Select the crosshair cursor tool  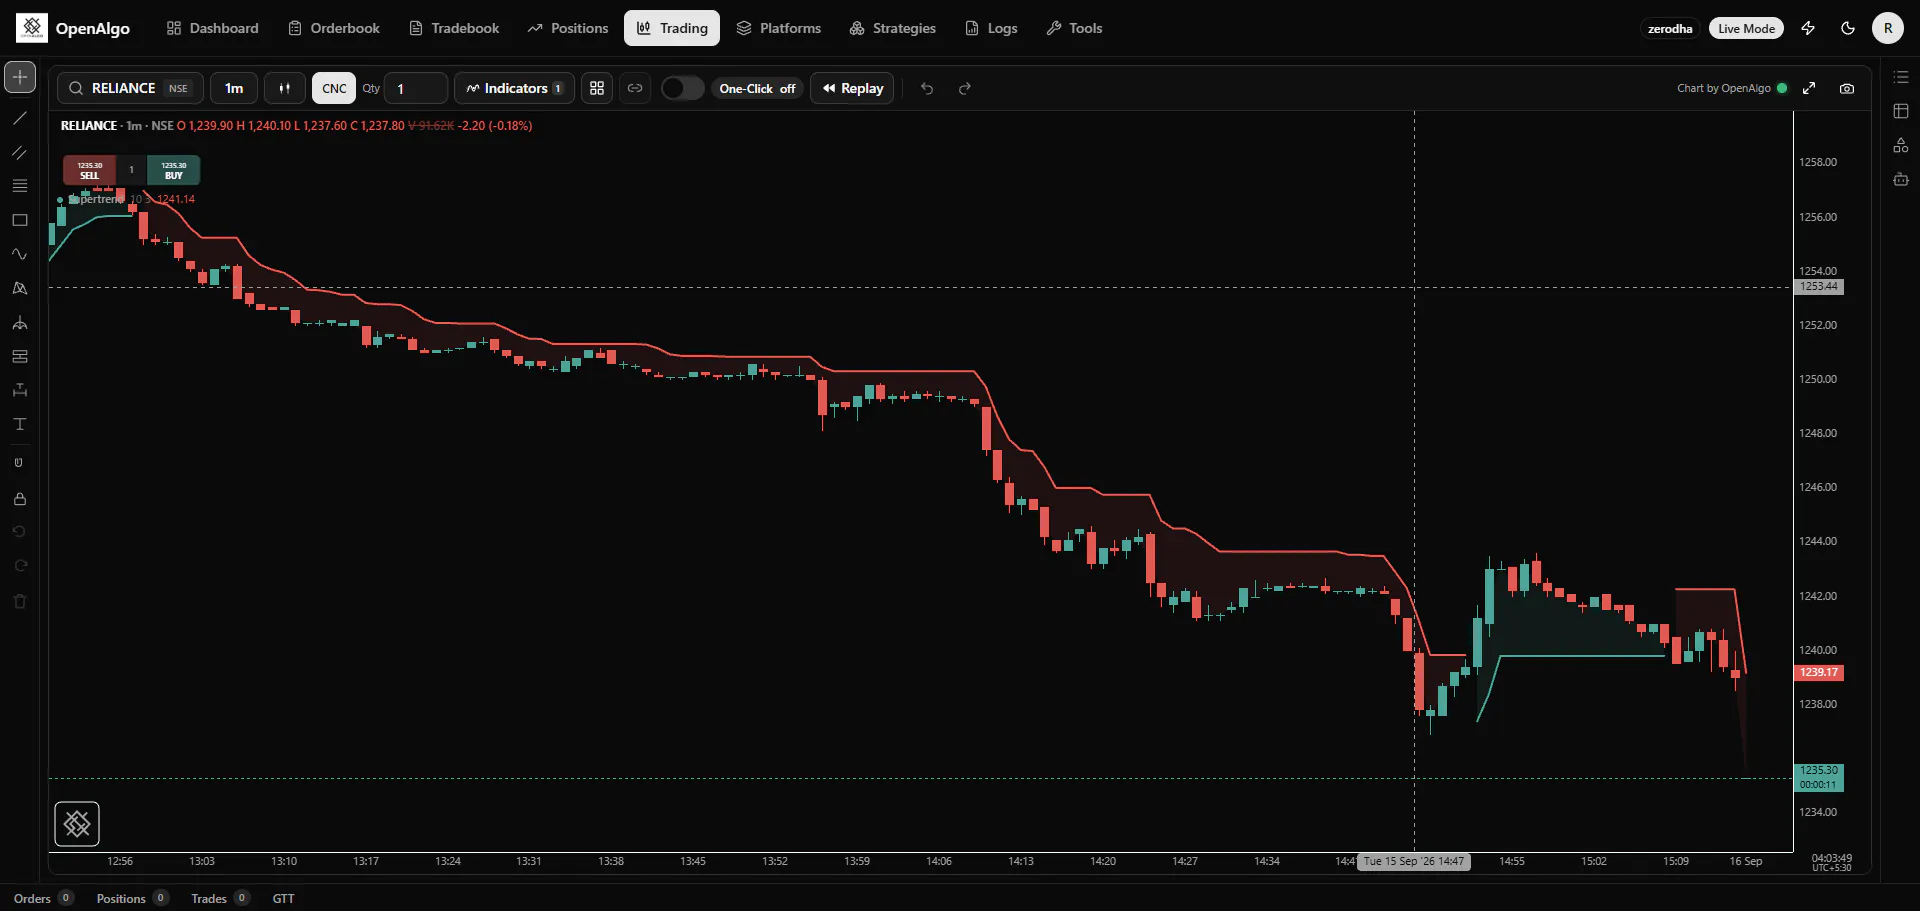[20, 77]
